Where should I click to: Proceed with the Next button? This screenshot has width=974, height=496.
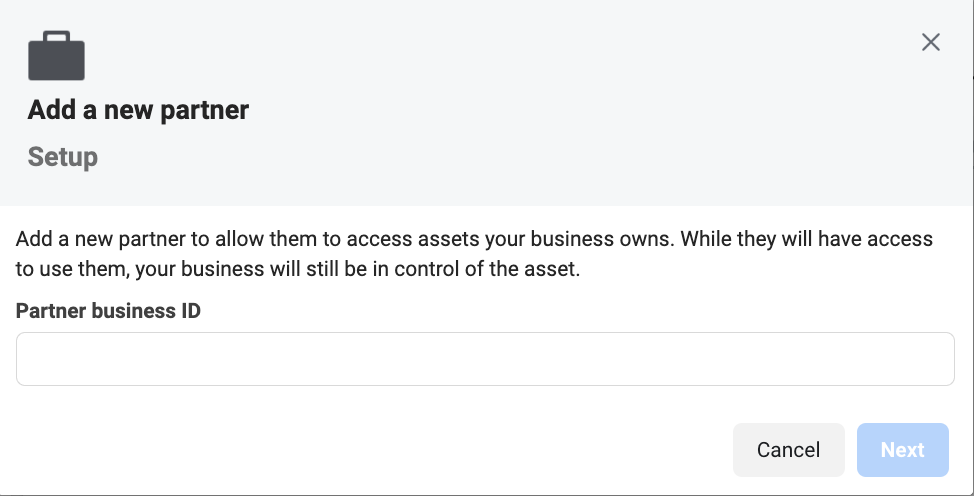(903, 450)
